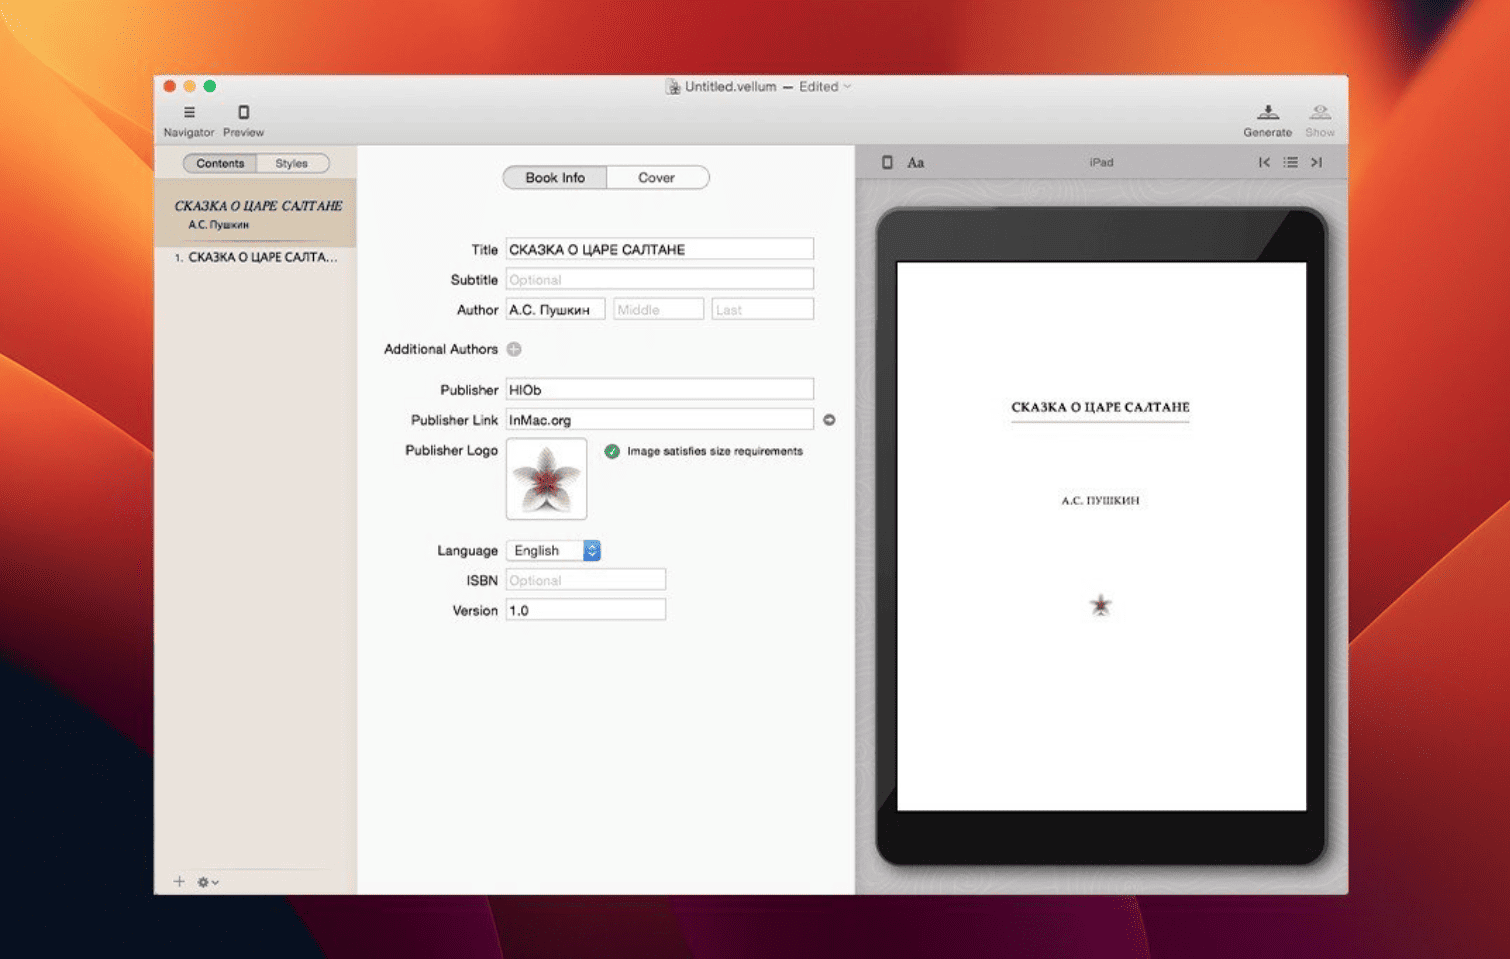The width and height of the screenshot is (1510, 959).
Task: Click the Publisher Logo flower thumbnail
Action: pos(546,479)
